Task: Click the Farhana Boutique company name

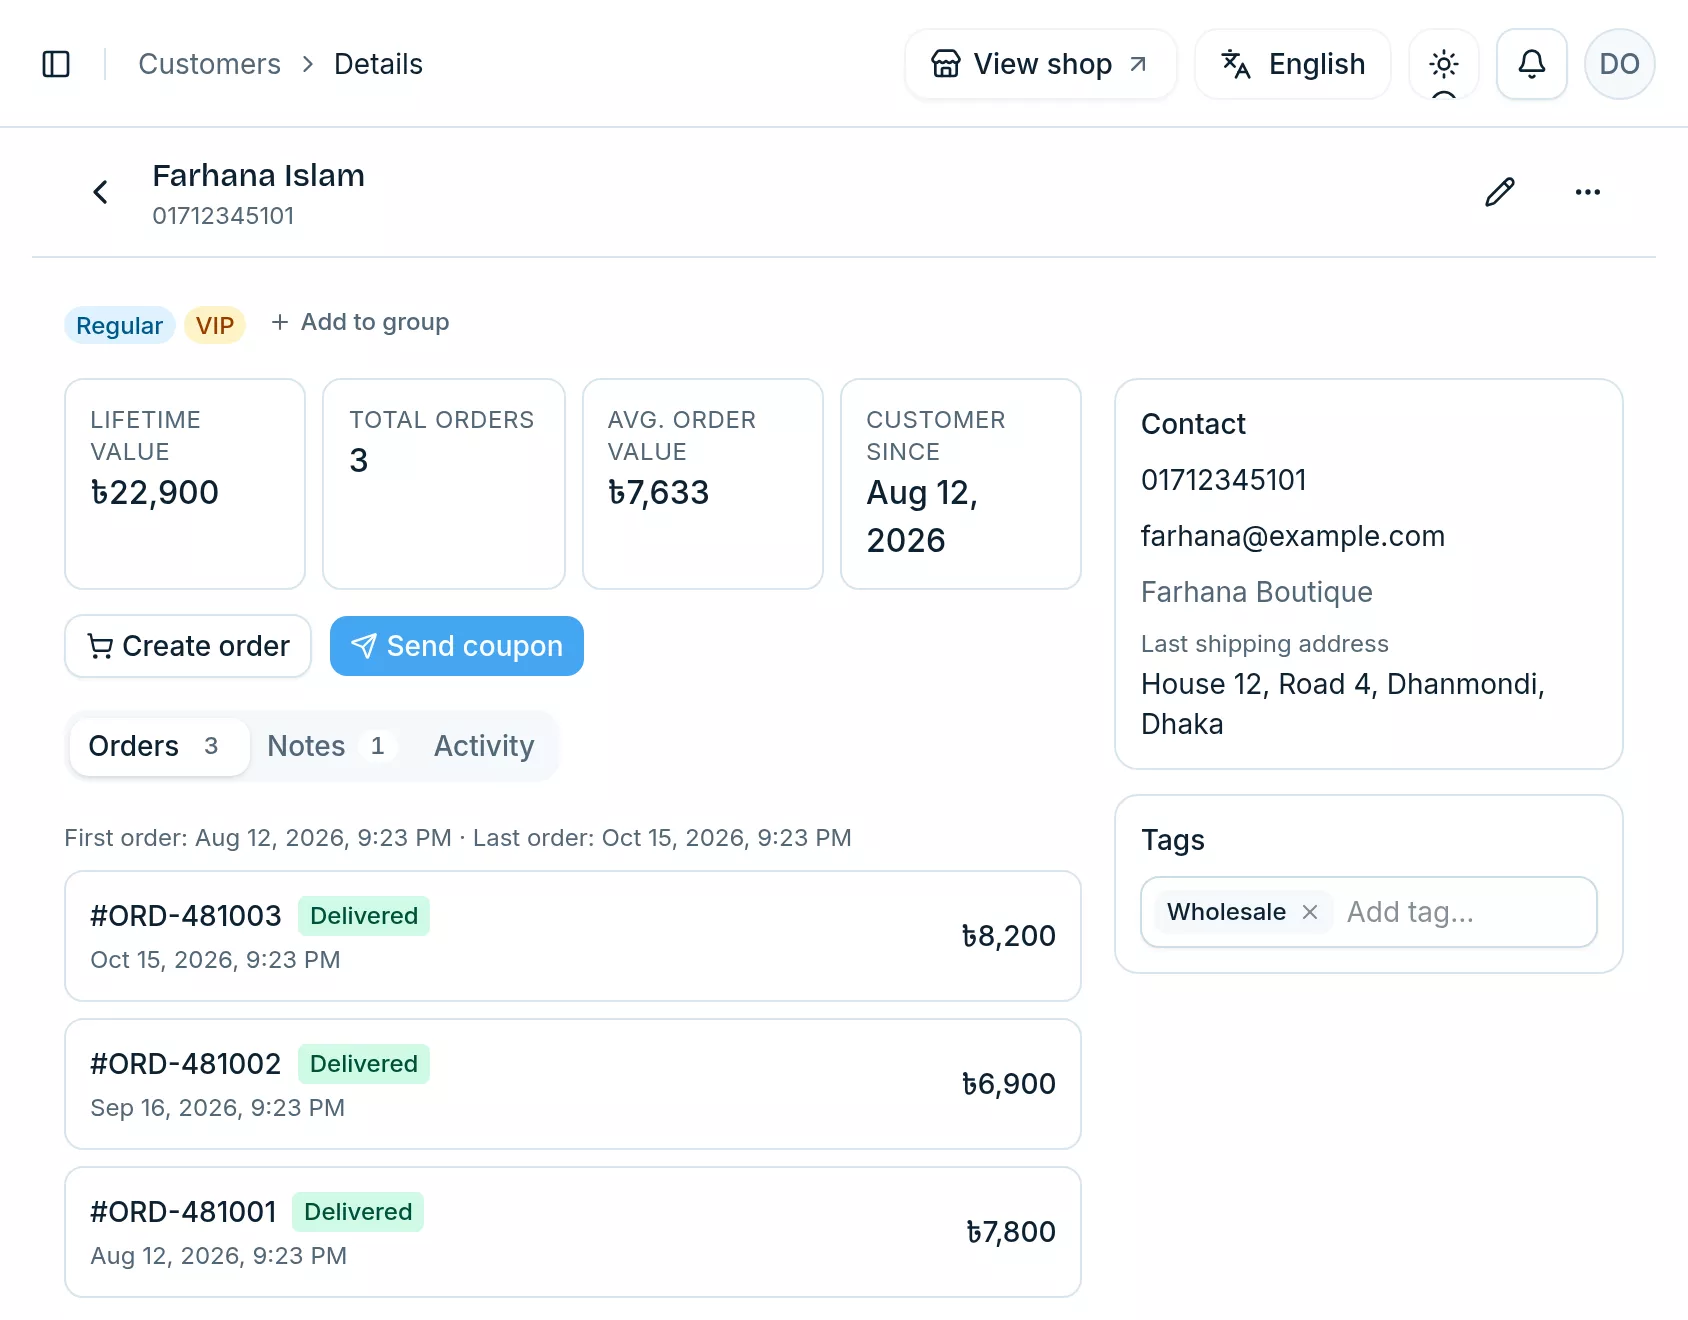Action: [1257, 592]
